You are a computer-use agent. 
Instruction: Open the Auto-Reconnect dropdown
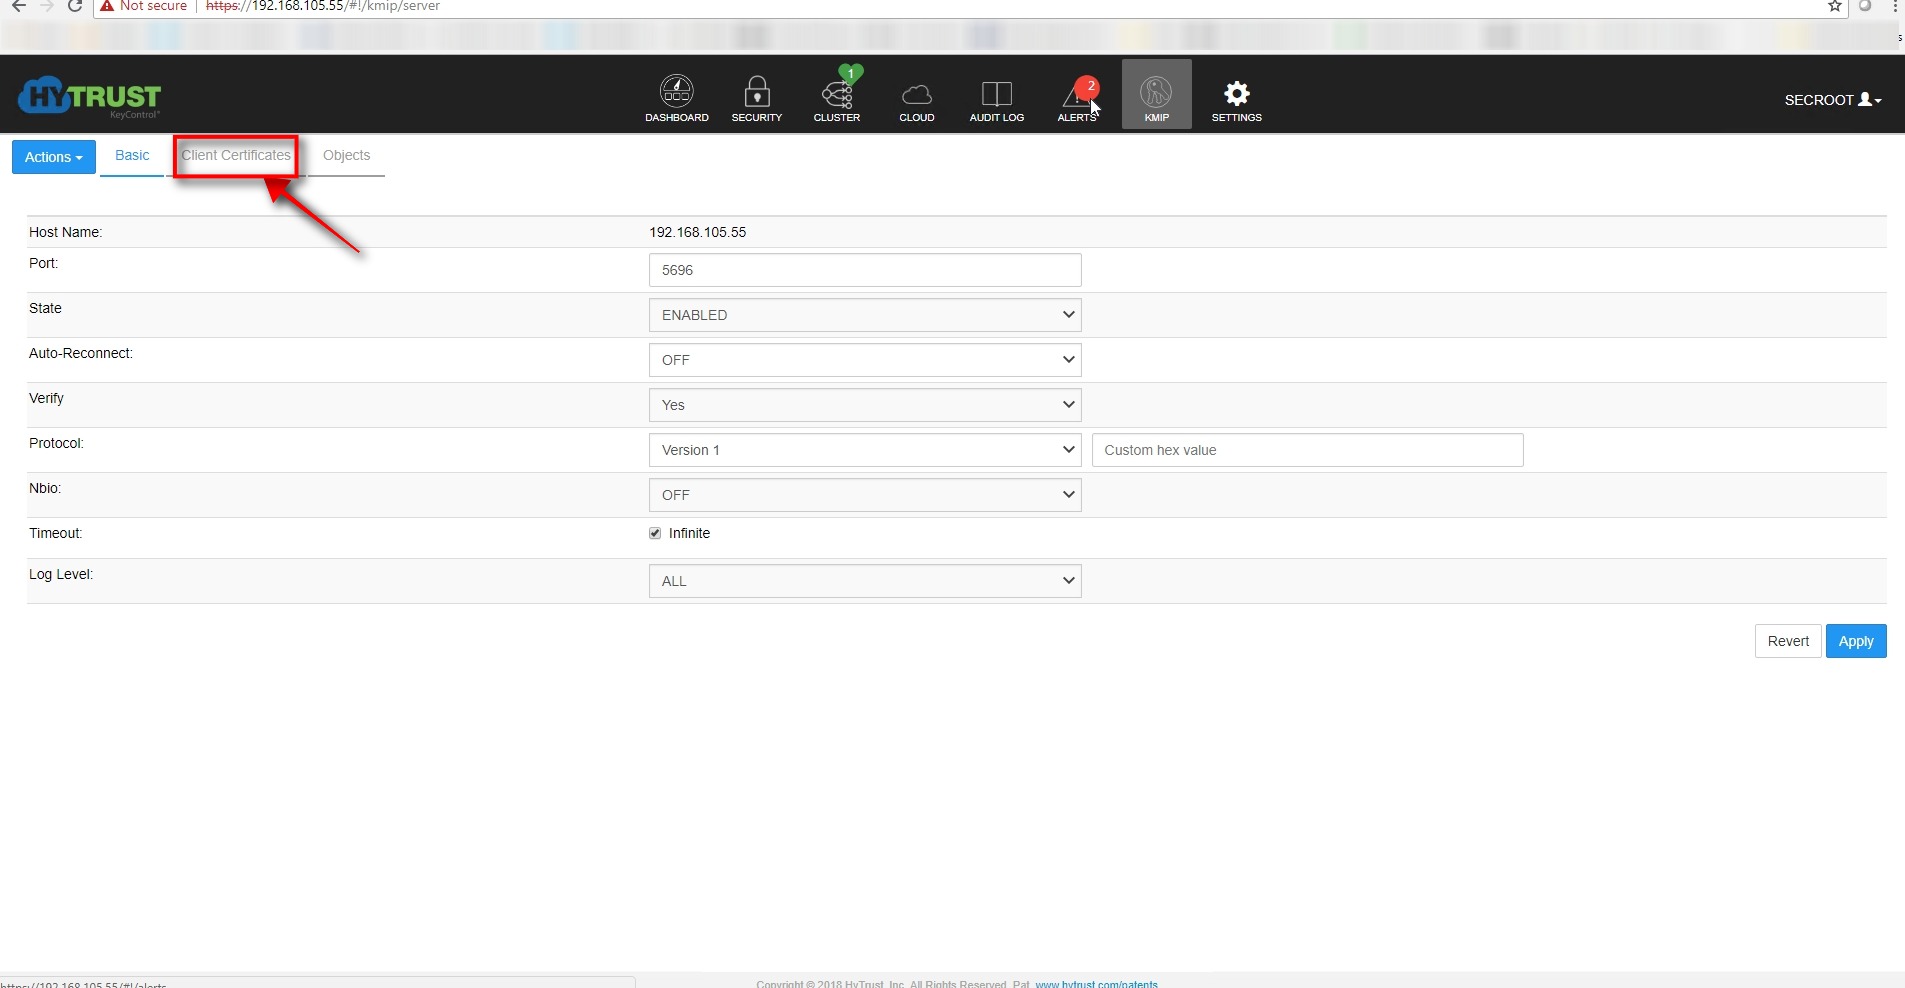point(864,360)
